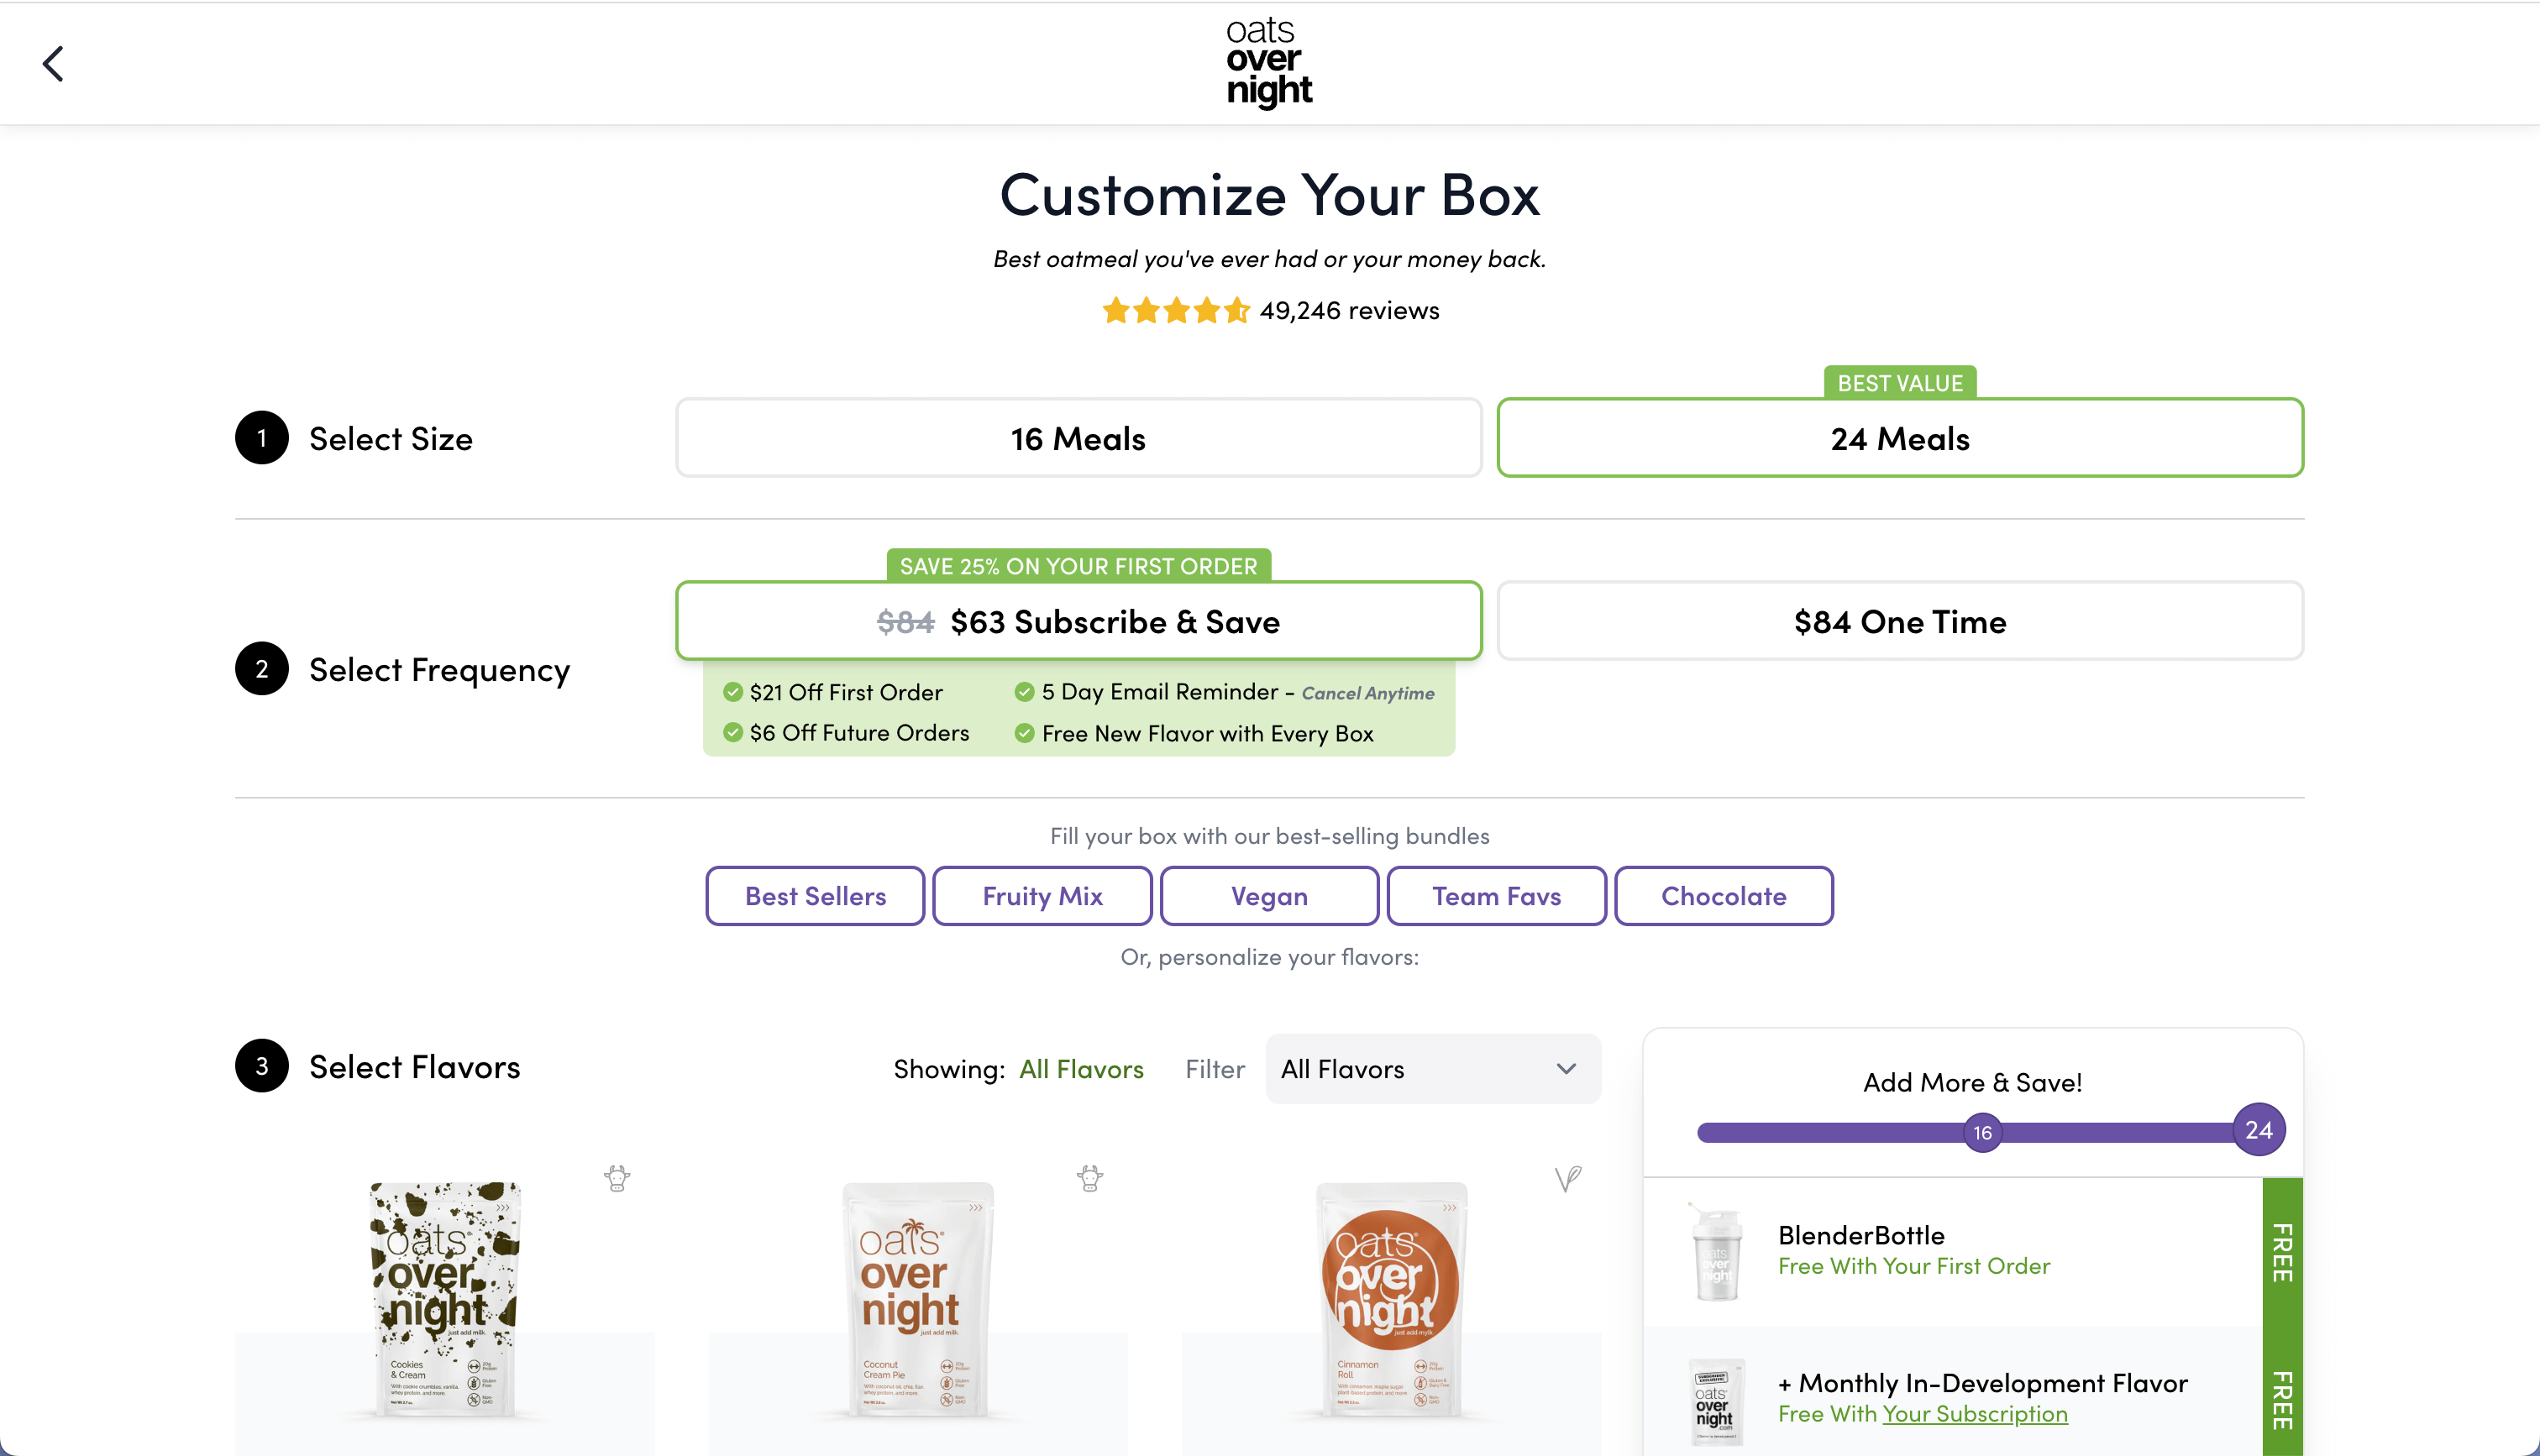Click dairy cow icon on Cookies & Cream

(x=617, y=1178)
